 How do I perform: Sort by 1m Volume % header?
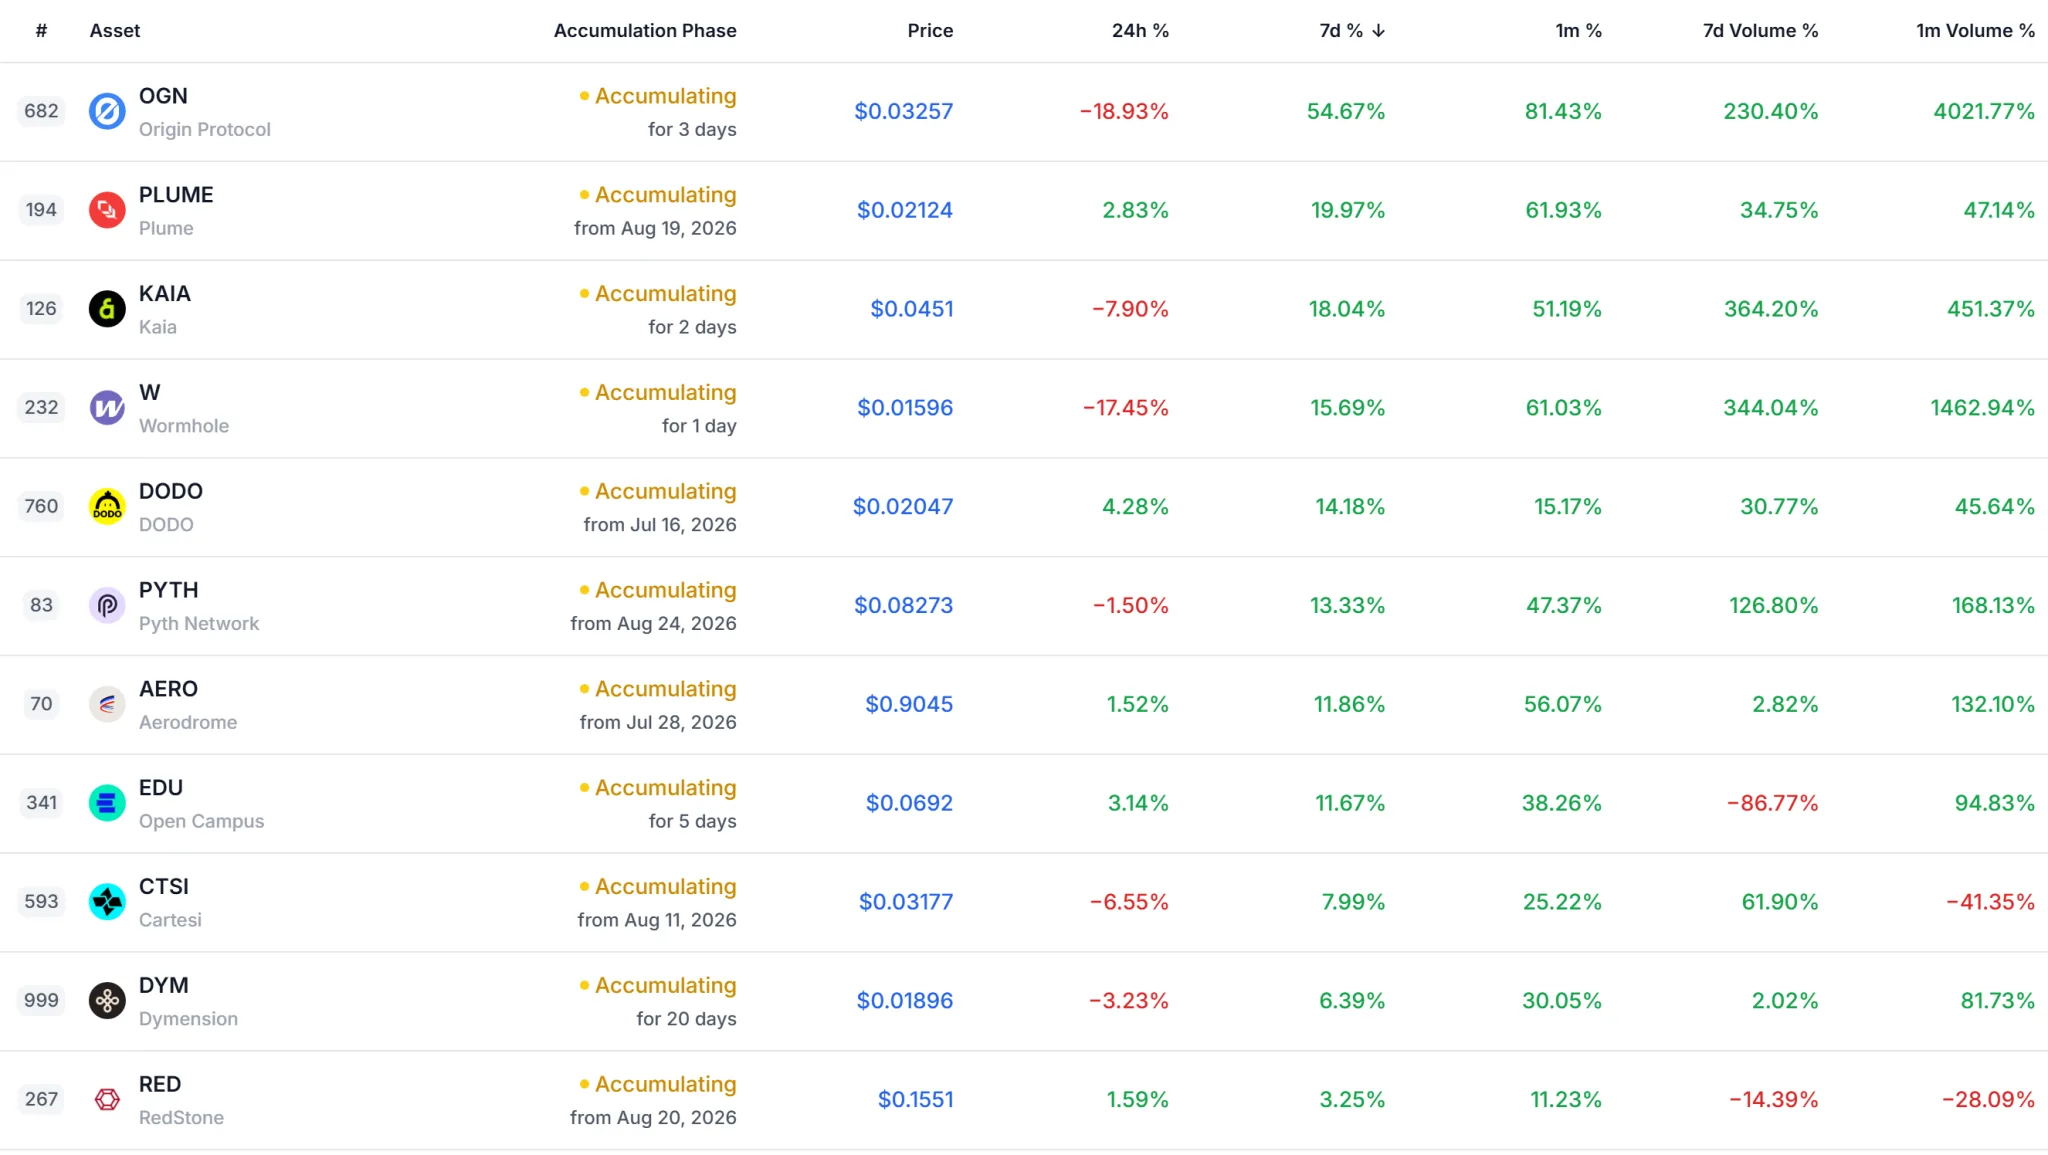[1975, 31]
